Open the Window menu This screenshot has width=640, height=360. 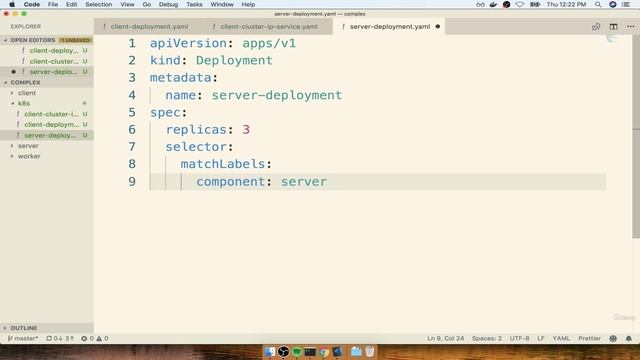point(222,4)
